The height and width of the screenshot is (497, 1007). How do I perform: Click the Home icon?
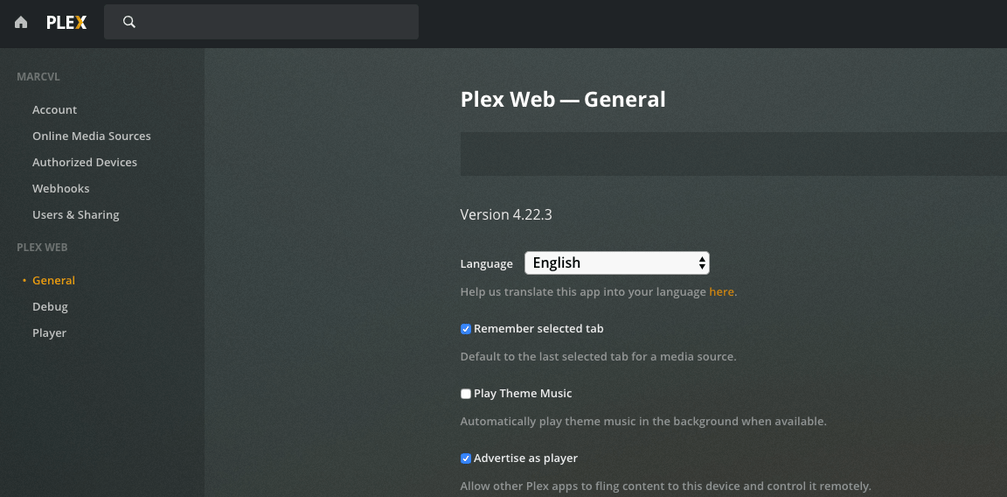(x=21, y=22)
